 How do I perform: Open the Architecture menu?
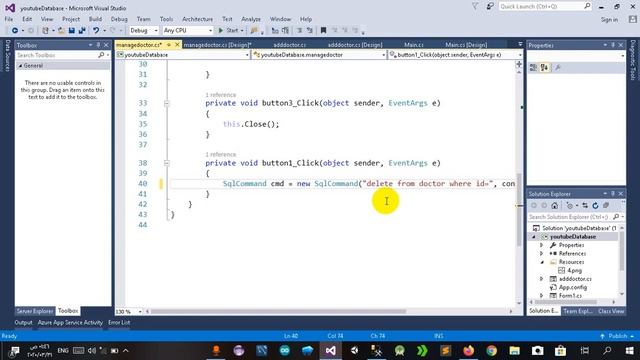coord(197,19)
